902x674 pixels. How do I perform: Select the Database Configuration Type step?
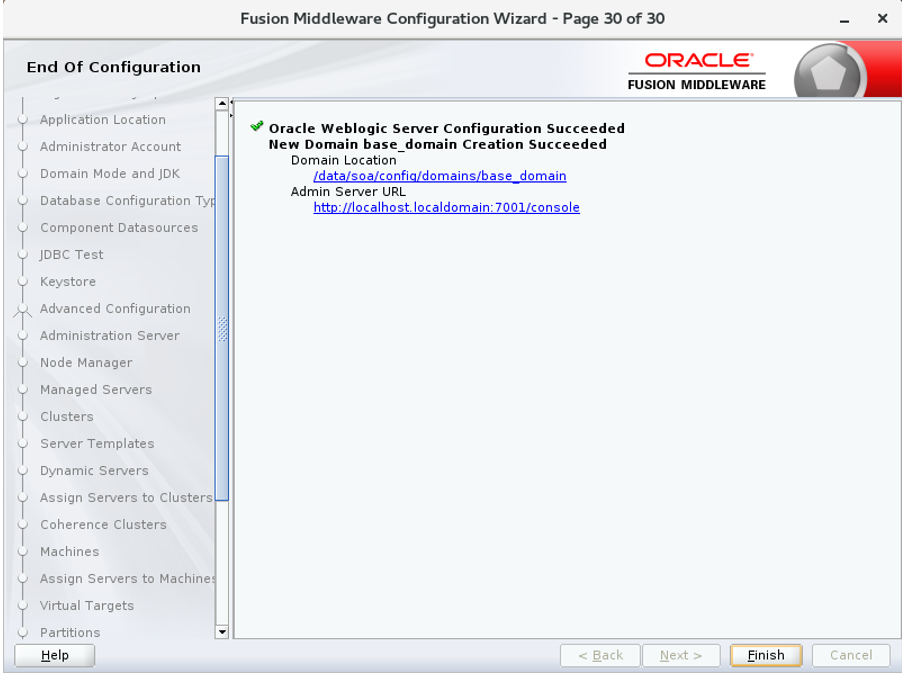click(127, 201)
